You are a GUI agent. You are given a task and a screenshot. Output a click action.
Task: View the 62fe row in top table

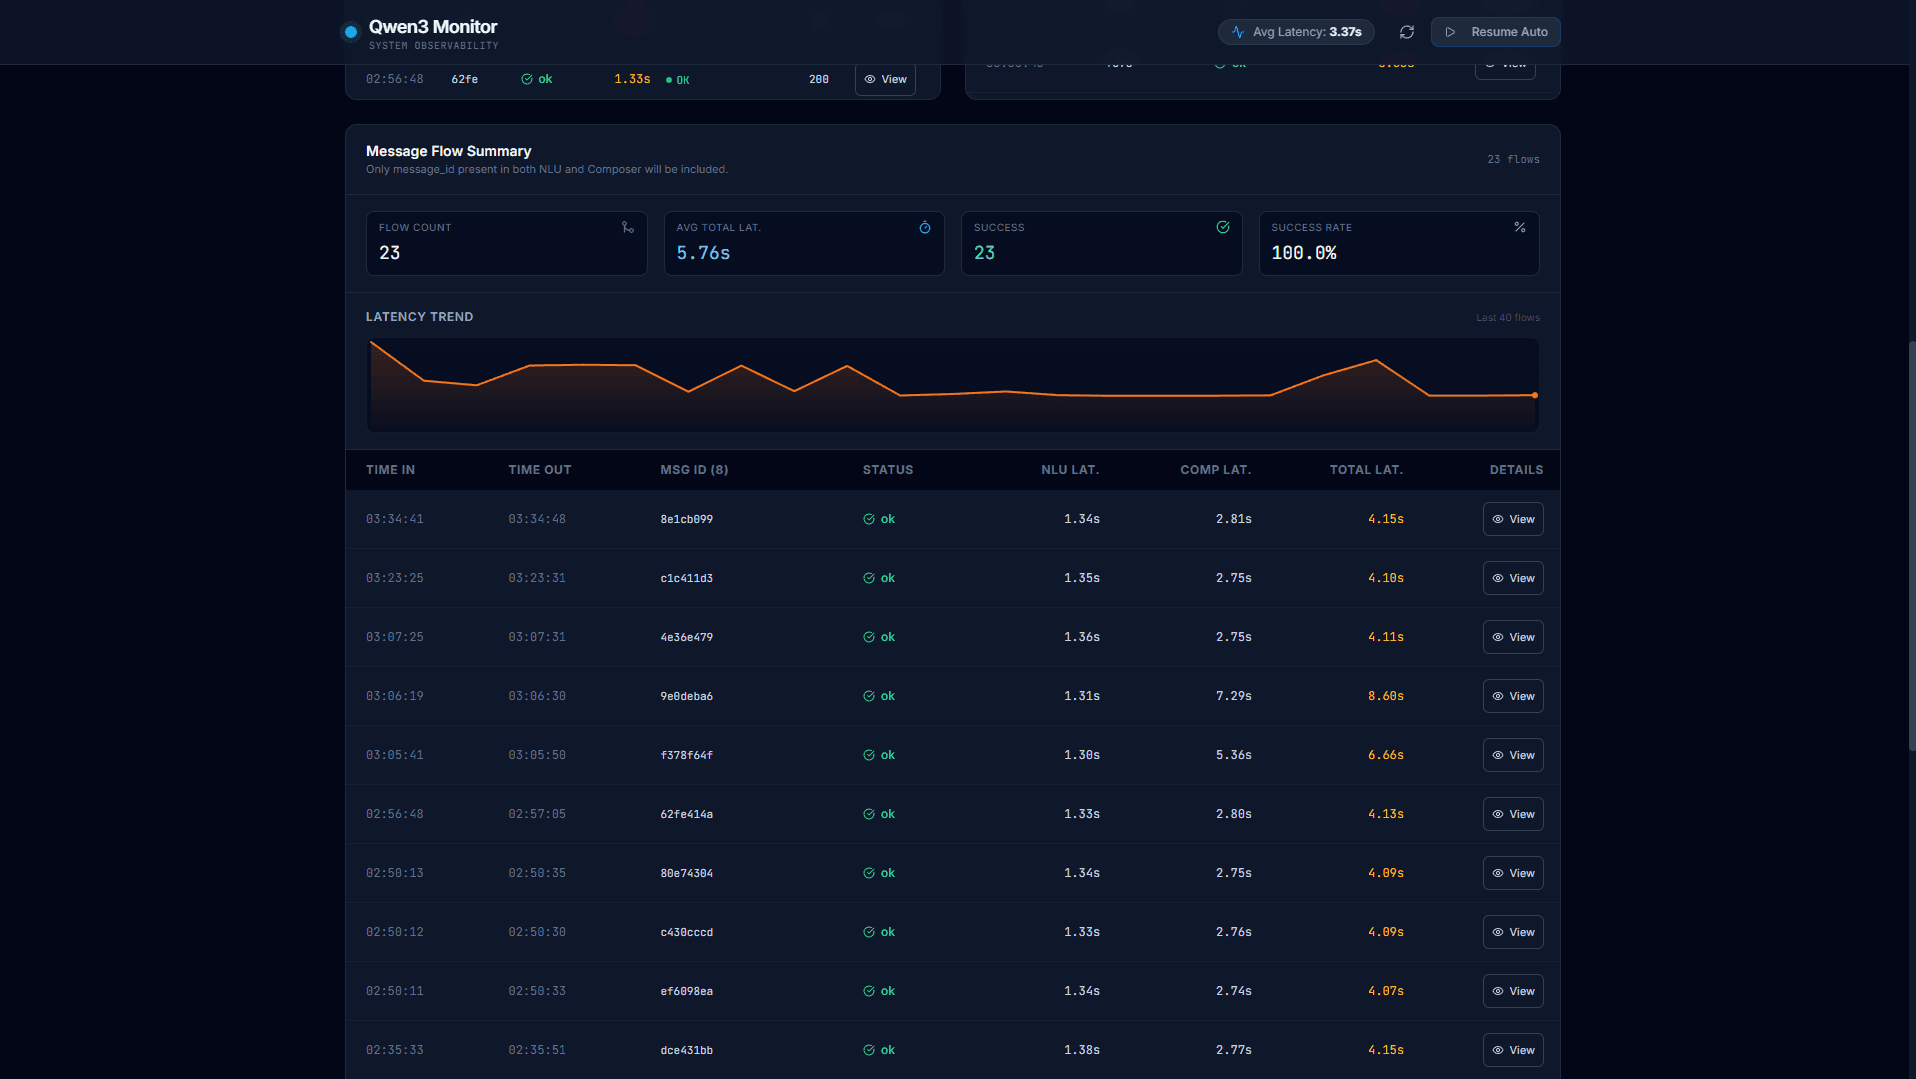pos(885,80)
